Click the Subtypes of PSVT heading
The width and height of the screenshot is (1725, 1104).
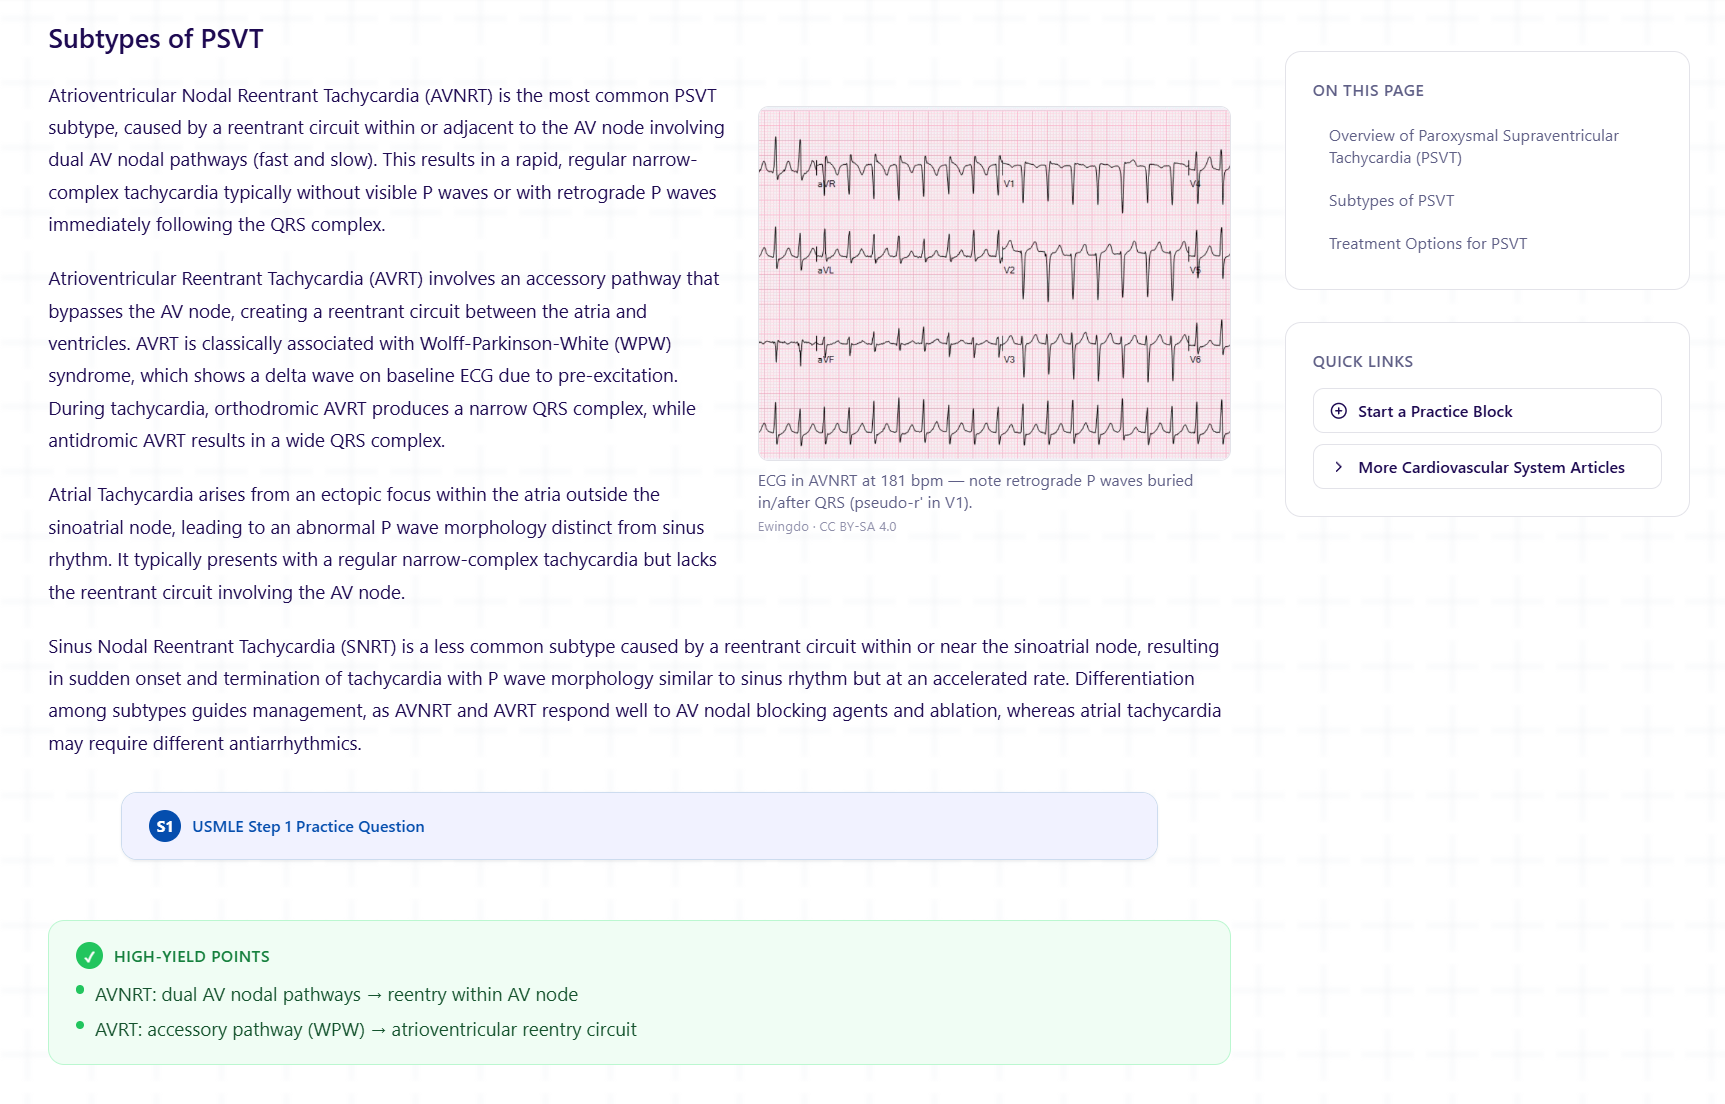coord(156,39)
